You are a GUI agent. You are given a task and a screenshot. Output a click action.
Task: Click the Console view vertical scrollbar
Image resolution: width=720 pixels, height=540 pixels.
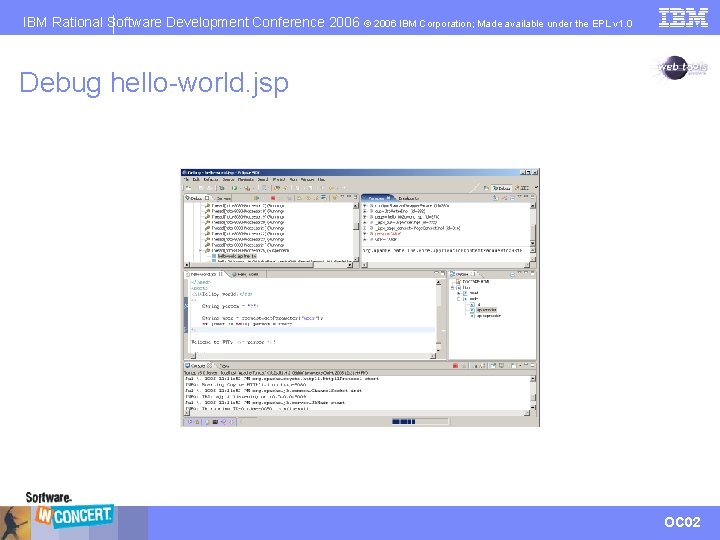point(533,393)
